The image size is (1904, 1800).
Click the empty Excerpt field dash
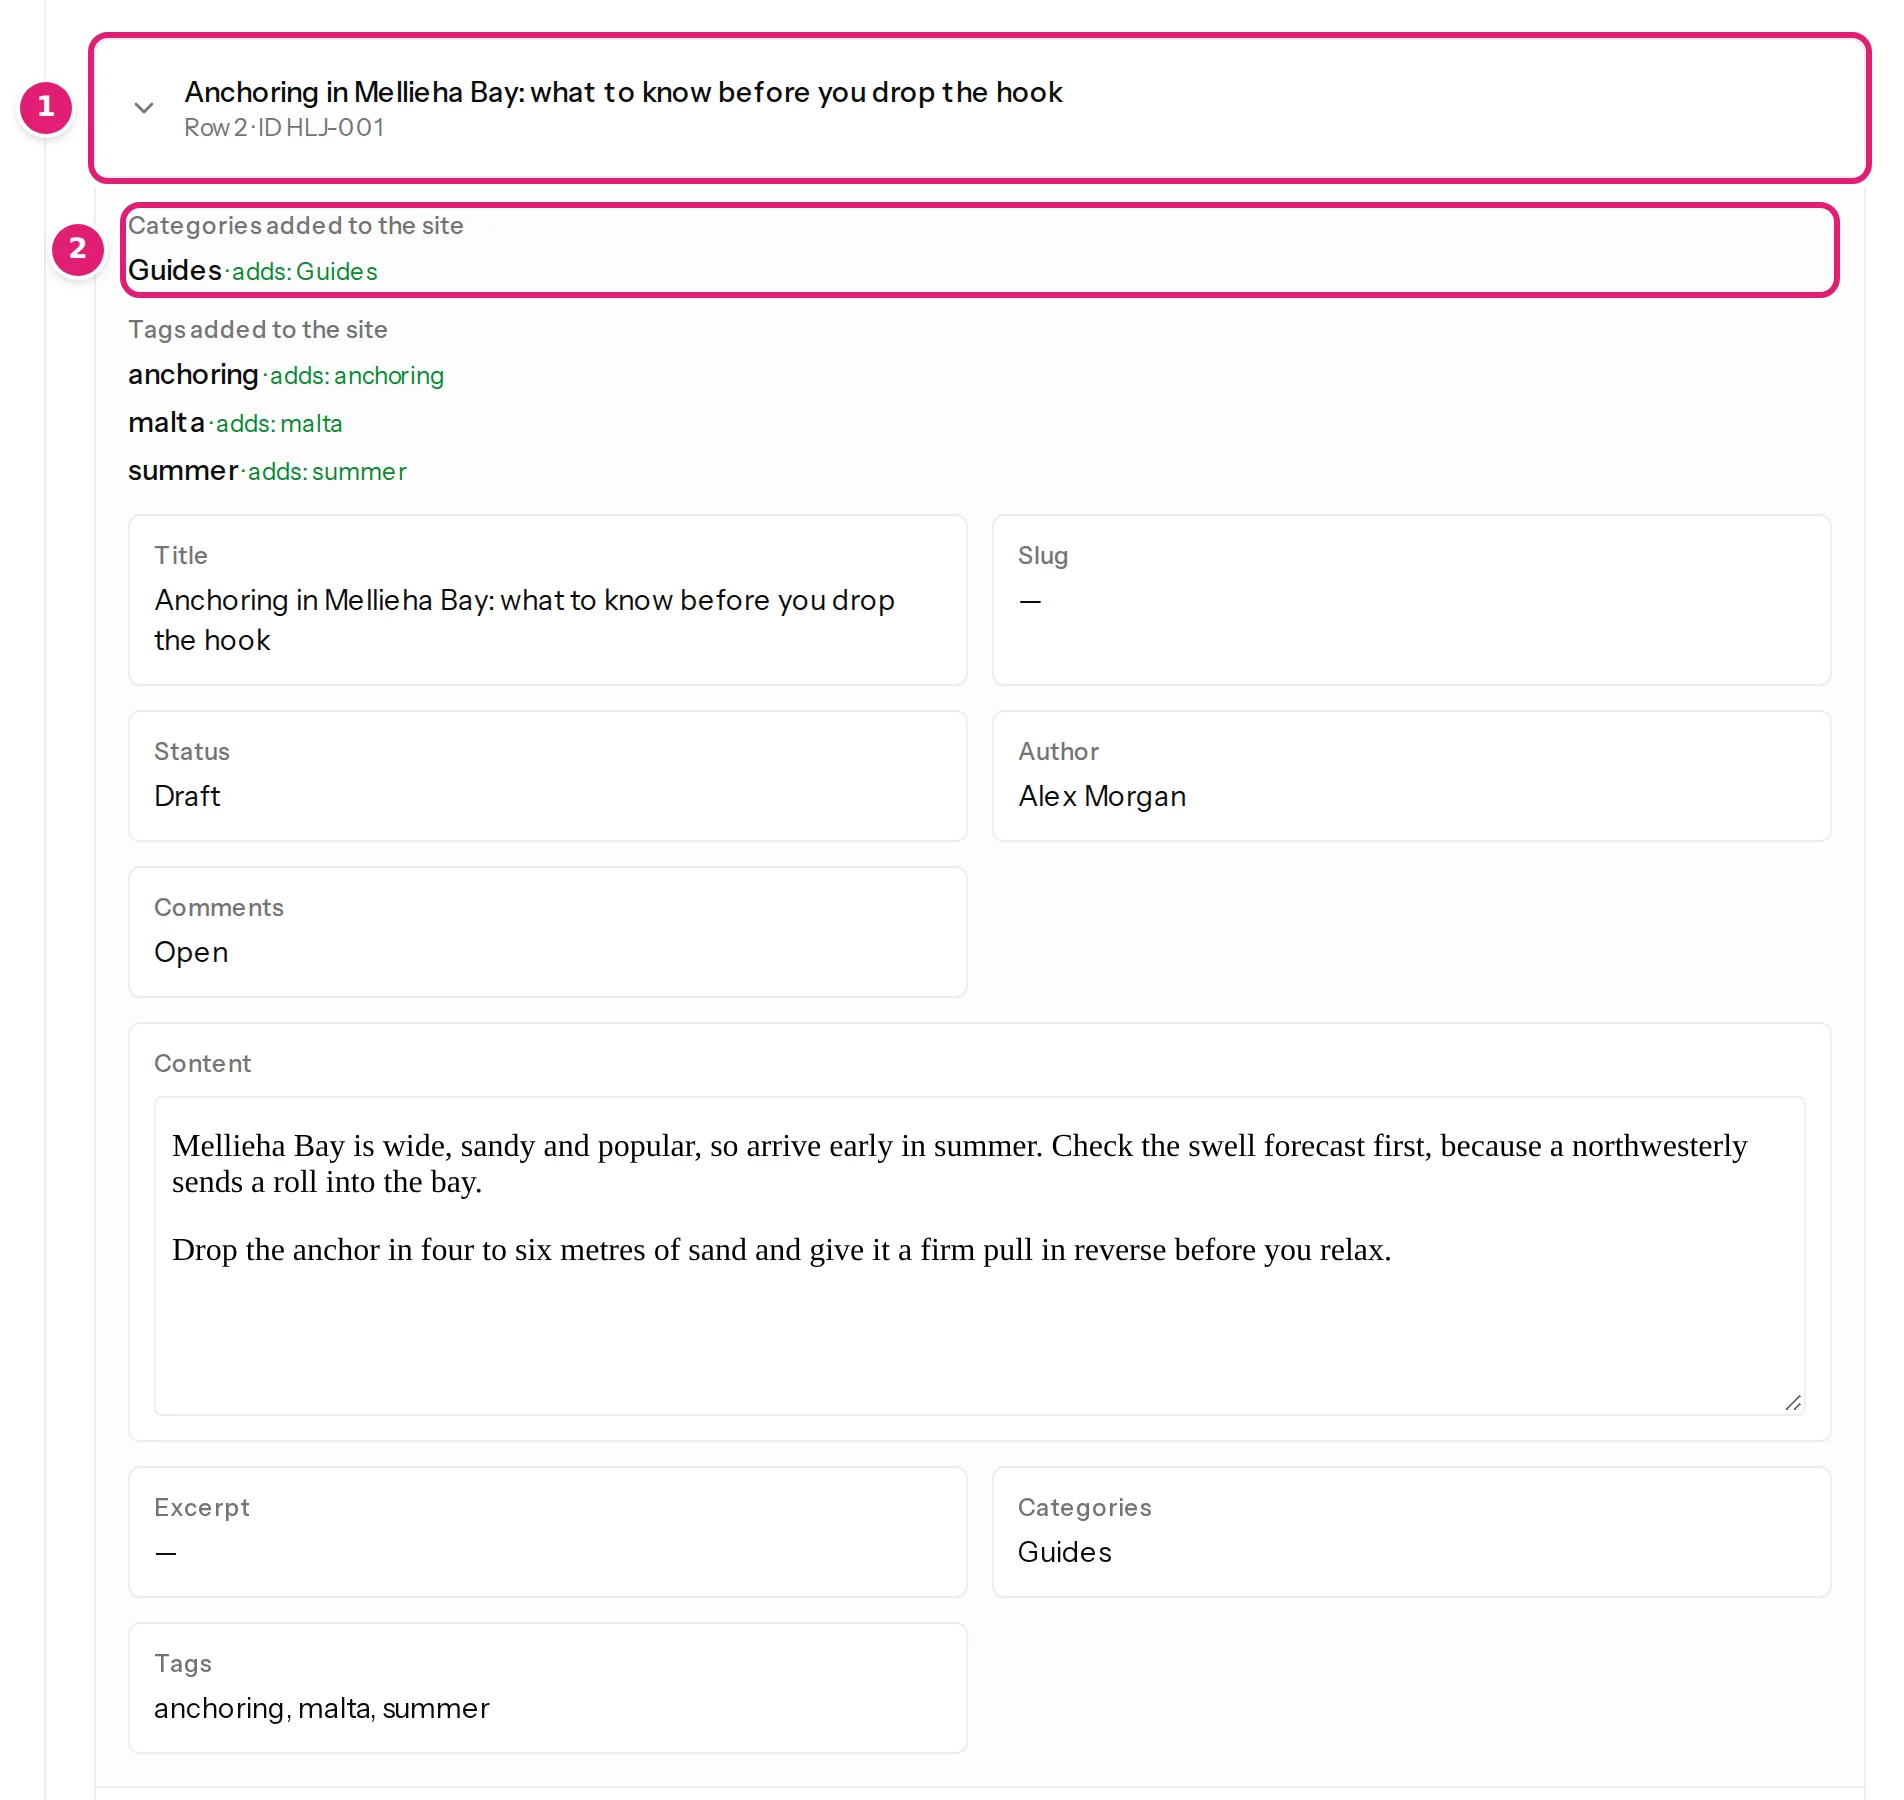click(x=166, y=1552)
